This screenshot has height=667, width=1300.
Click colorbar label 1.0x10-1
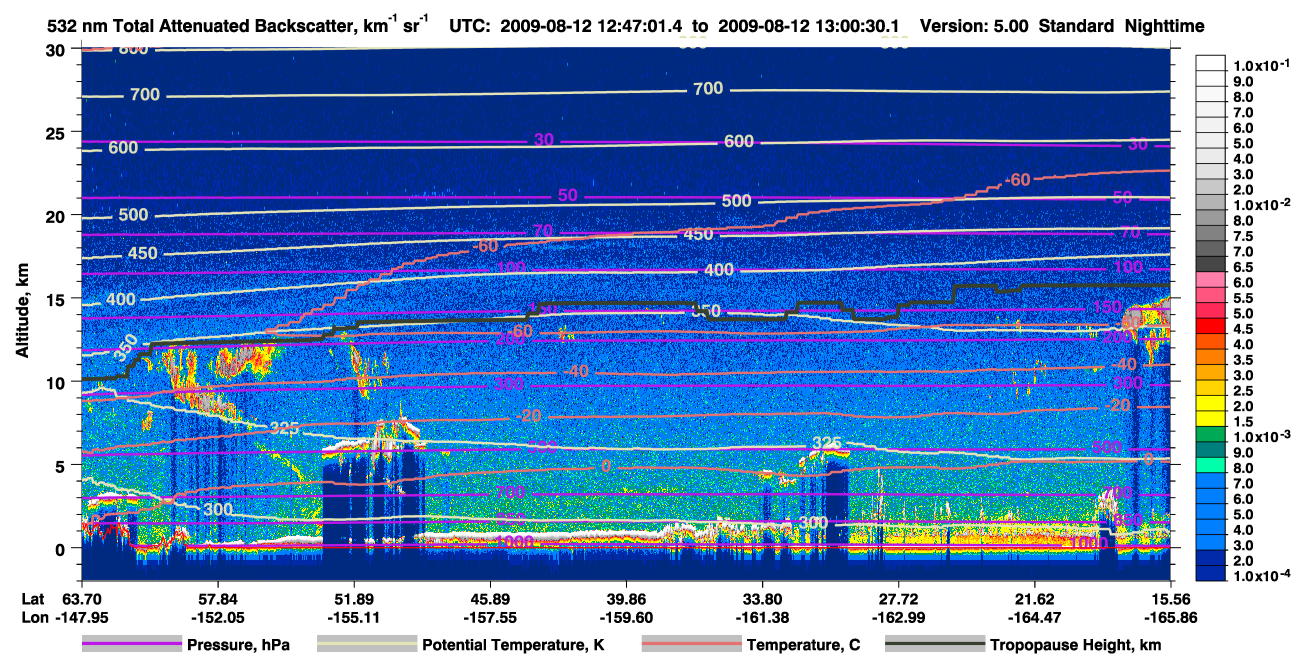pyautogui.click(x=1263, y=65)
